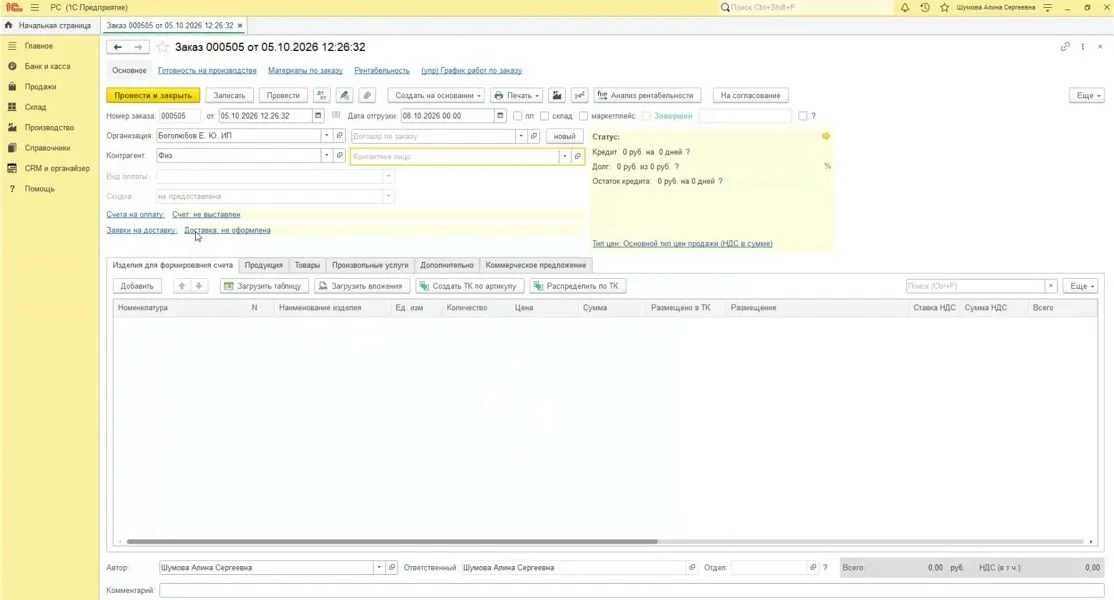
Task: Toggle the Завершен checkbox
Action: point(647,116)
